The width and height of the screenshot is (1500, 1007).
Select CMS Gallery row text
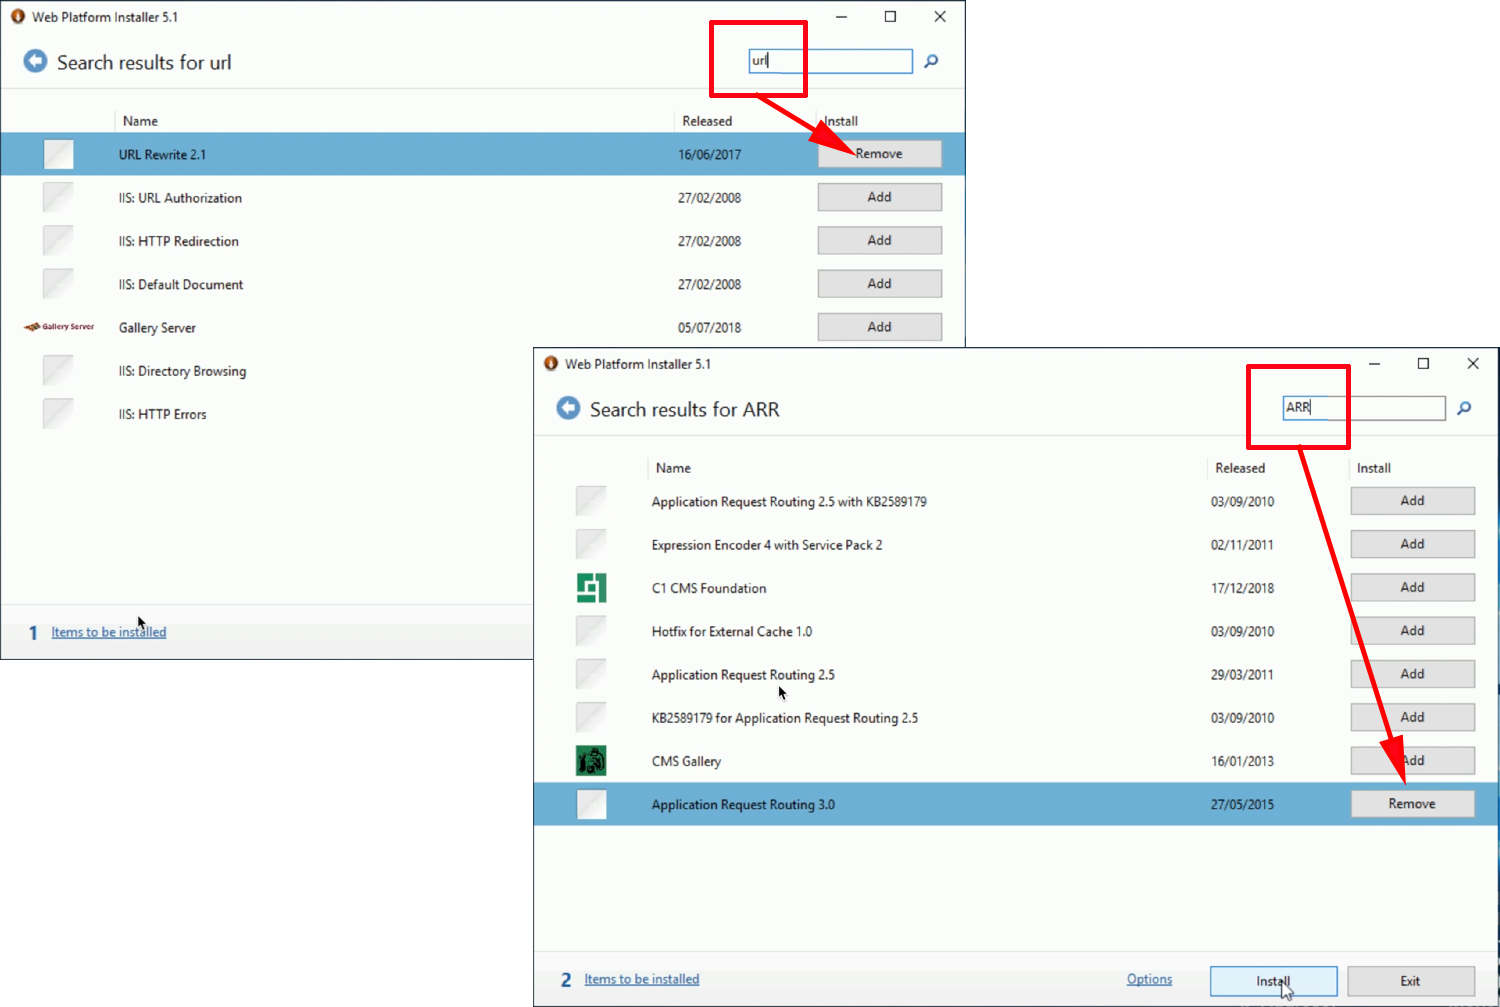click(x=686, y=761)
